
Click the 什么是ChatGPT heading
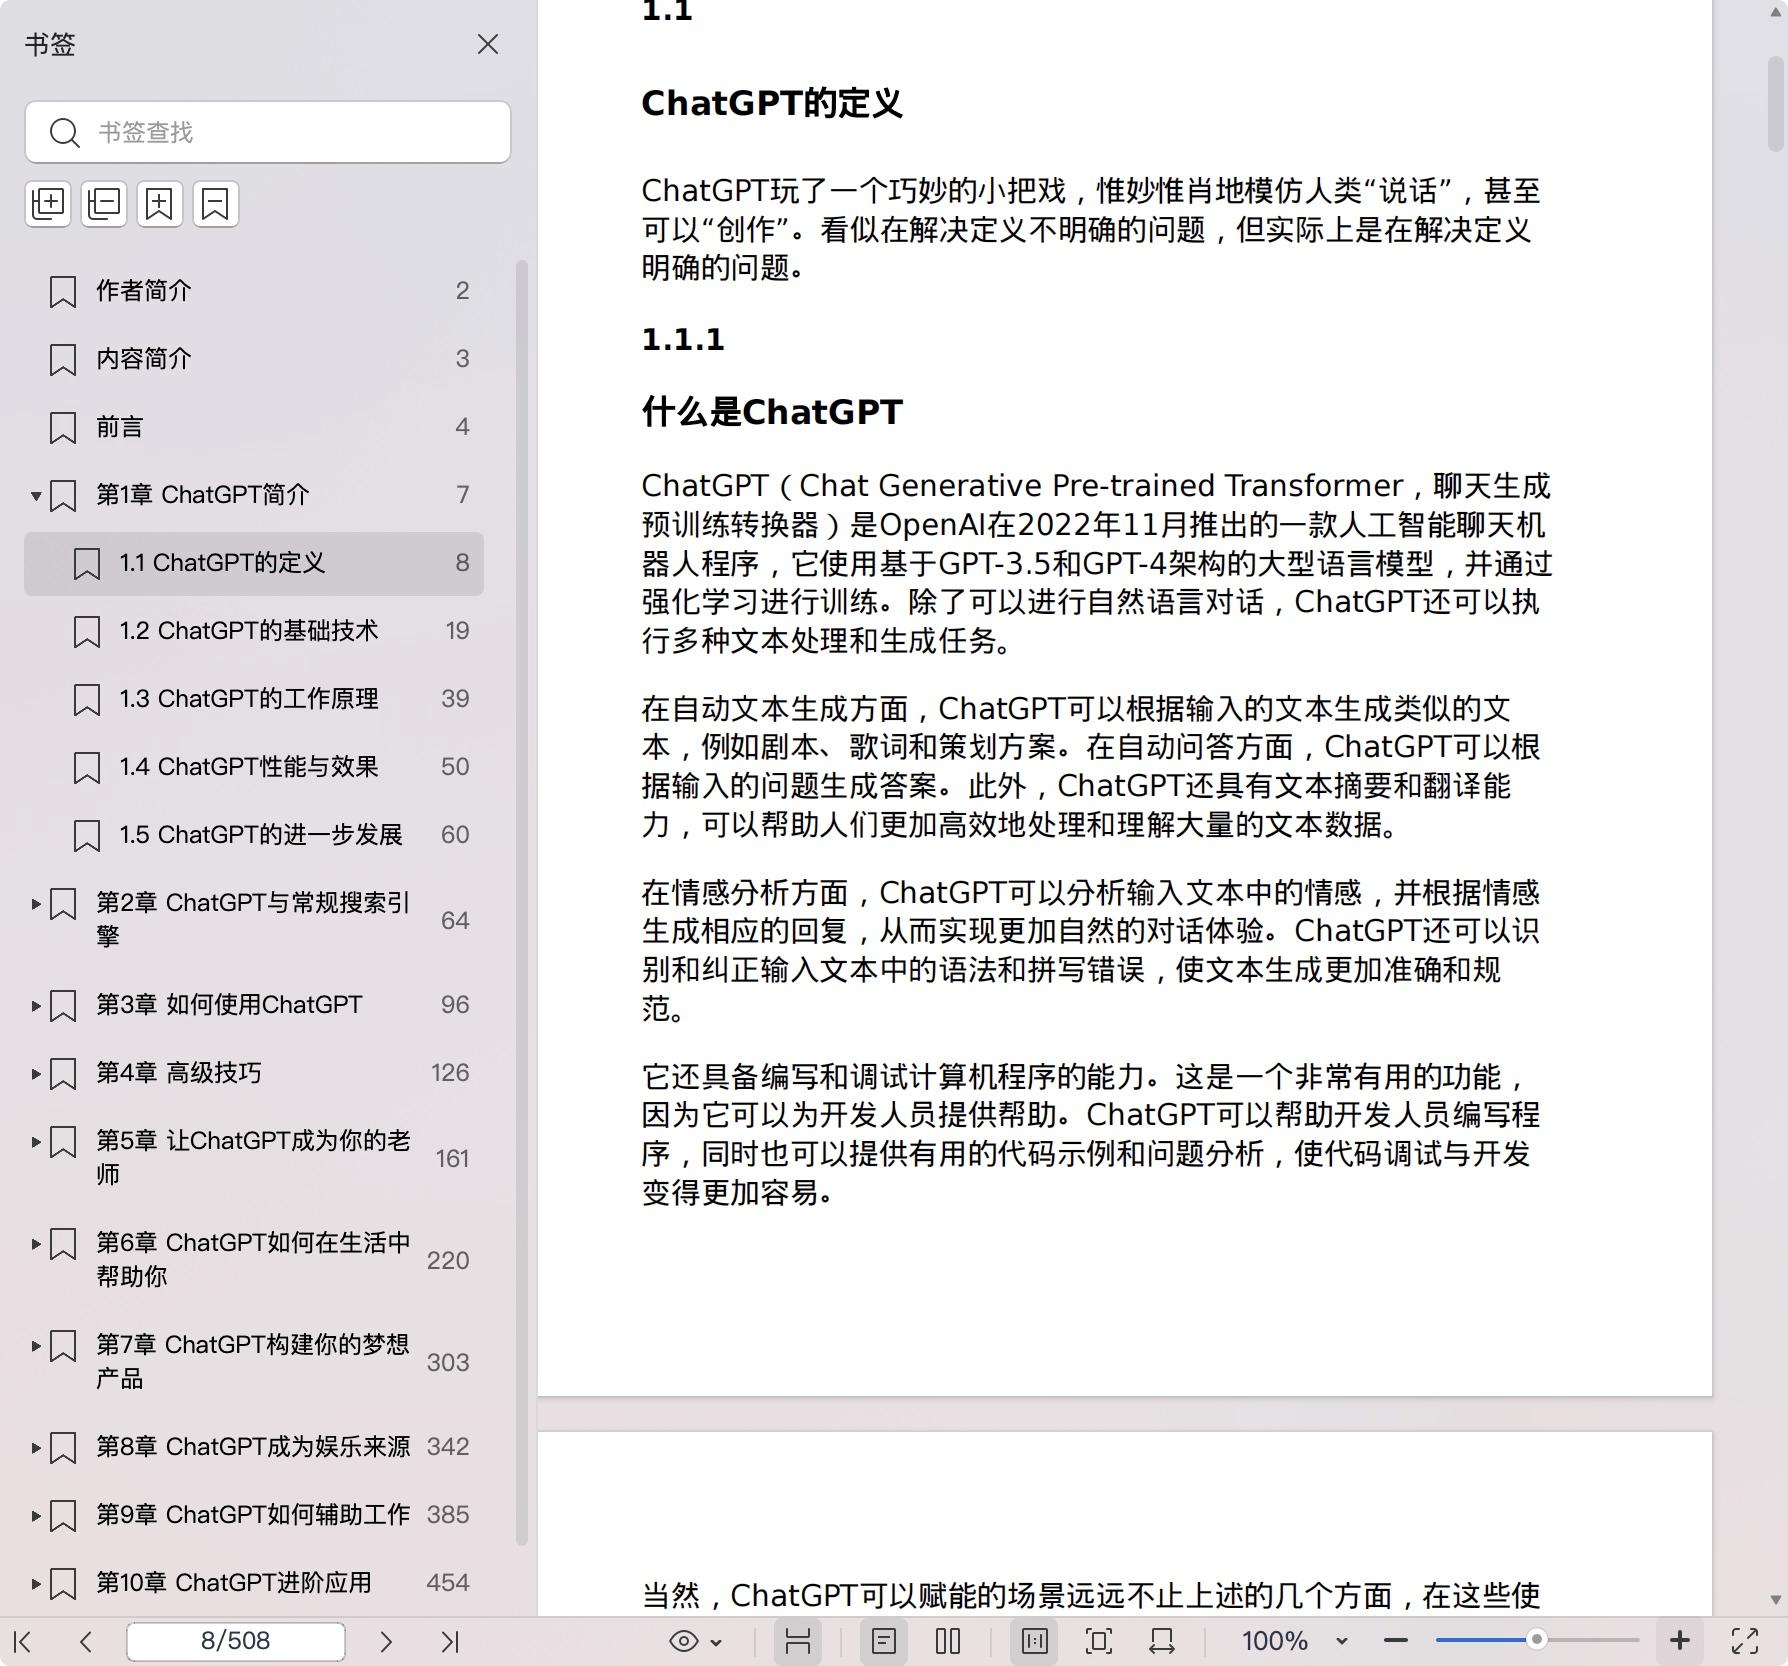click(772, 411)
